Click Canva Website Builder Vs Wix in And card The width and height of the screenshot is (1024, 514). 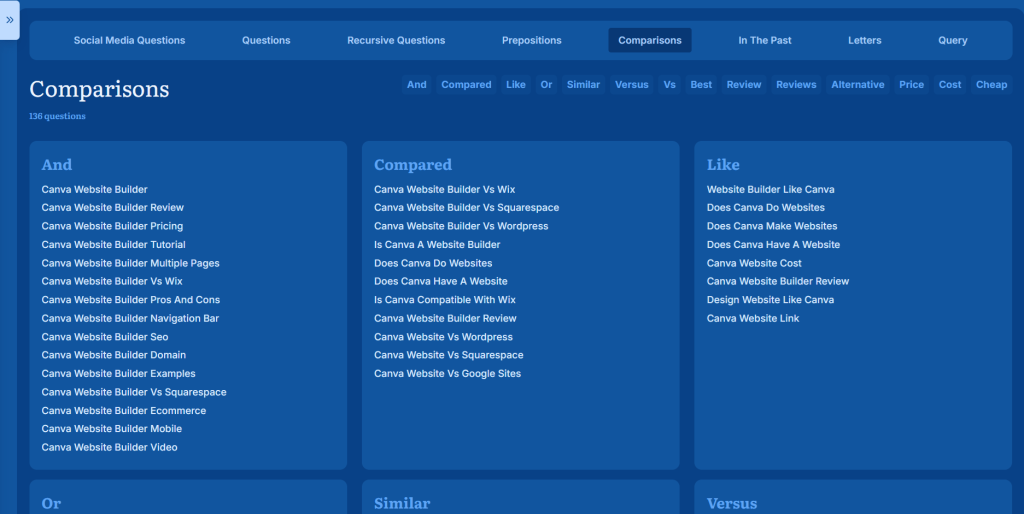click(x=112, y=281)
